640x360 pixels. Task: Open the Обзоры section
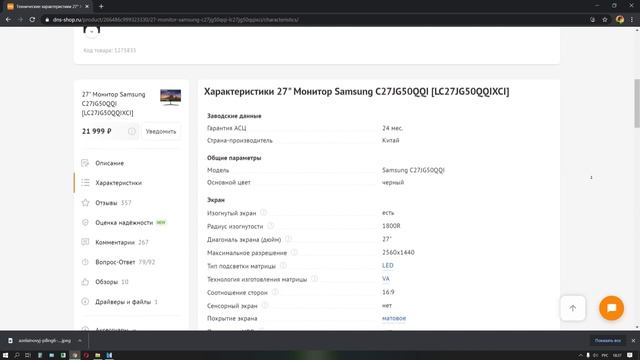click(x=107, y=282)
